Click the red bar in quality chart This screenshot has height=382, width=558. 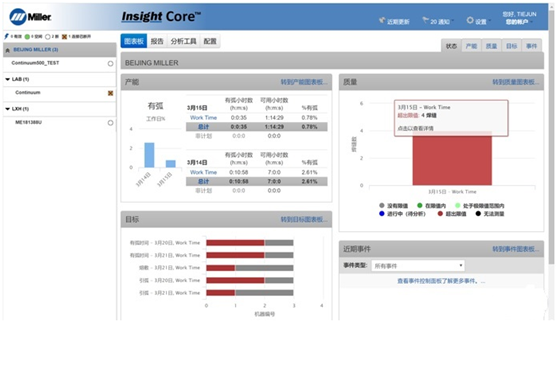pyautogui.click(x=452, y=159)
